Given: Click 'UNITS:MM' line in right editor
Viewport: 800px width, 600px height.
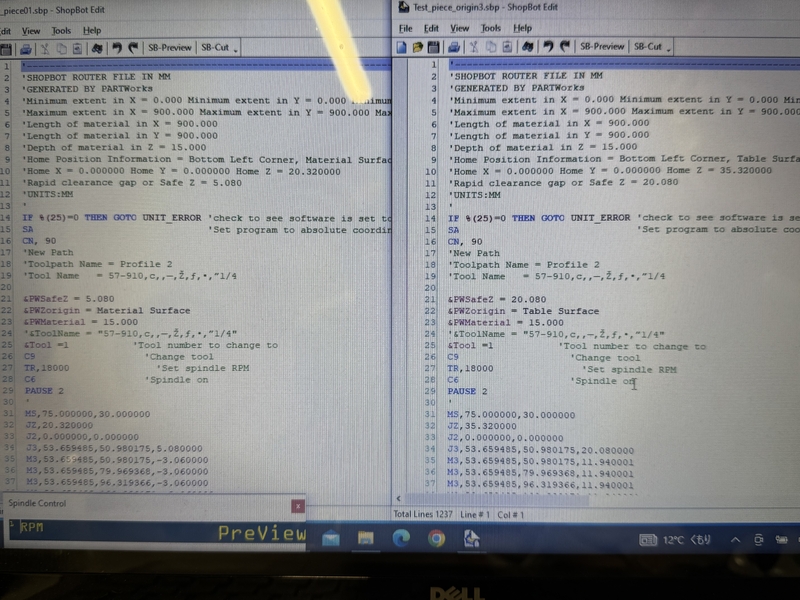Looking at the screenshot, I should (x=474, y=195).
